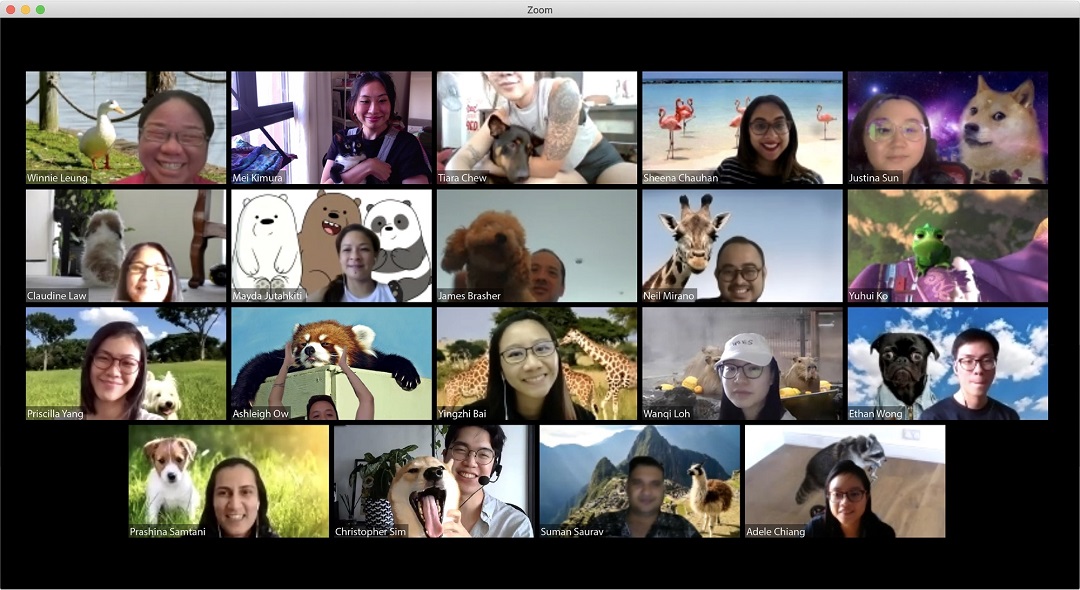Click Tiara Chew's video tile

537,127
